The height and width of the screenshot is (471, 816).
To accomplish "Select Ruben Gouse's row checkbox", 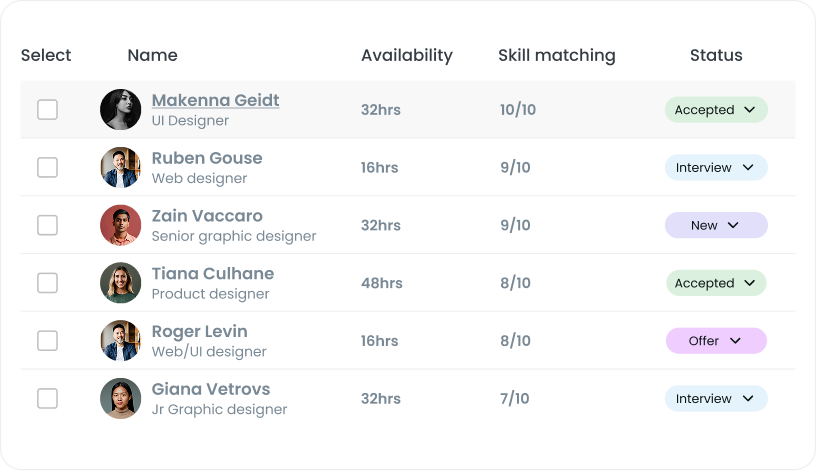I will pyautogui.click(x=47, y=167).
